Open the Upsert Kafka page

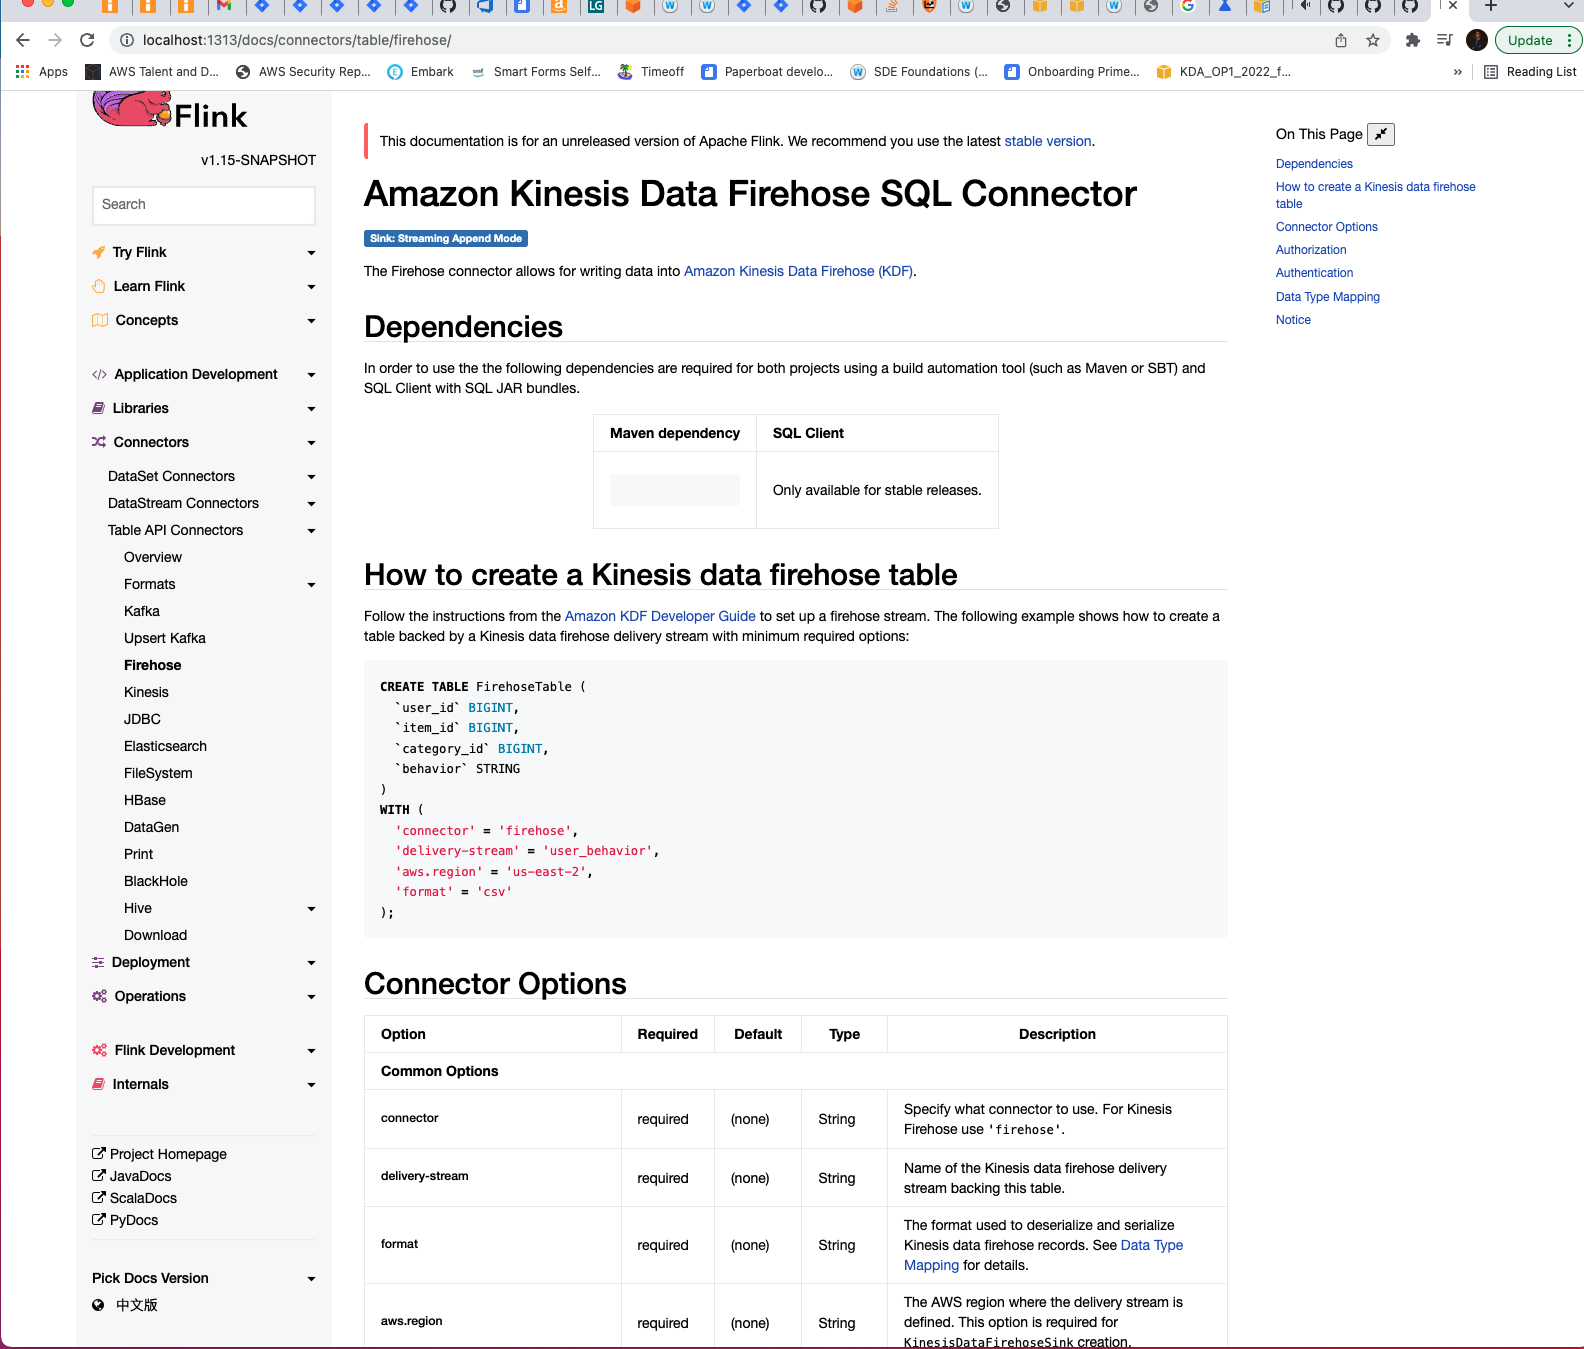(x=165, y=638)
